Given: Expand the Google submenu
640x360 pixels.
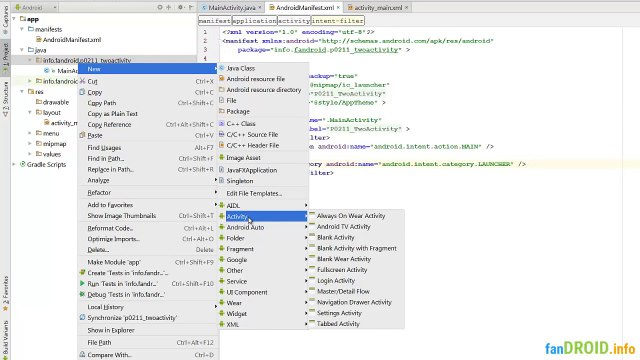Looking at the screenshot, I should tap(263, 260).
